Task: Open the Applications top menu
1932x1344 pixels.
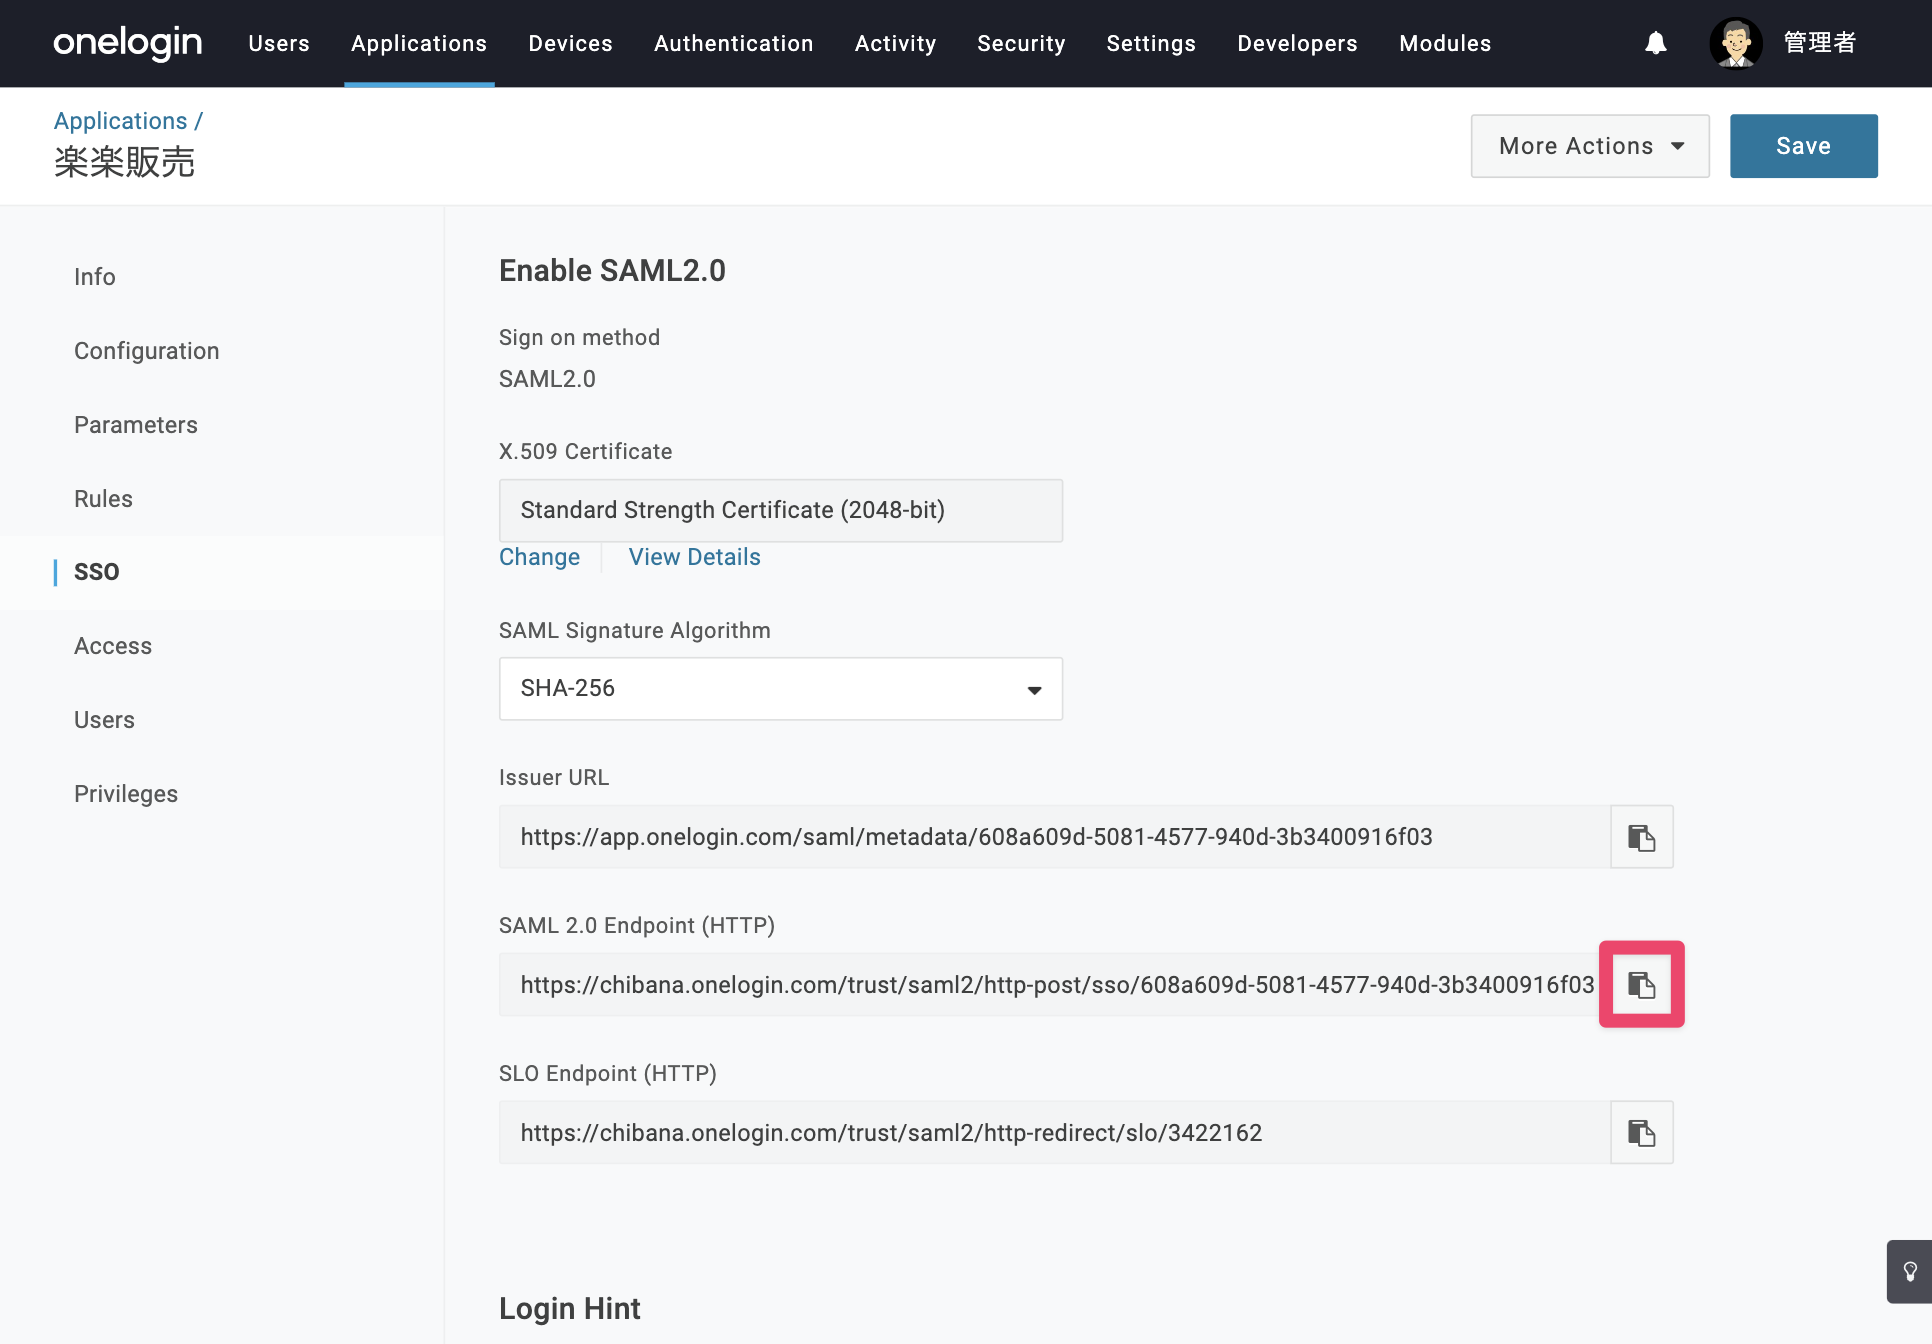Action: point(419,44)
